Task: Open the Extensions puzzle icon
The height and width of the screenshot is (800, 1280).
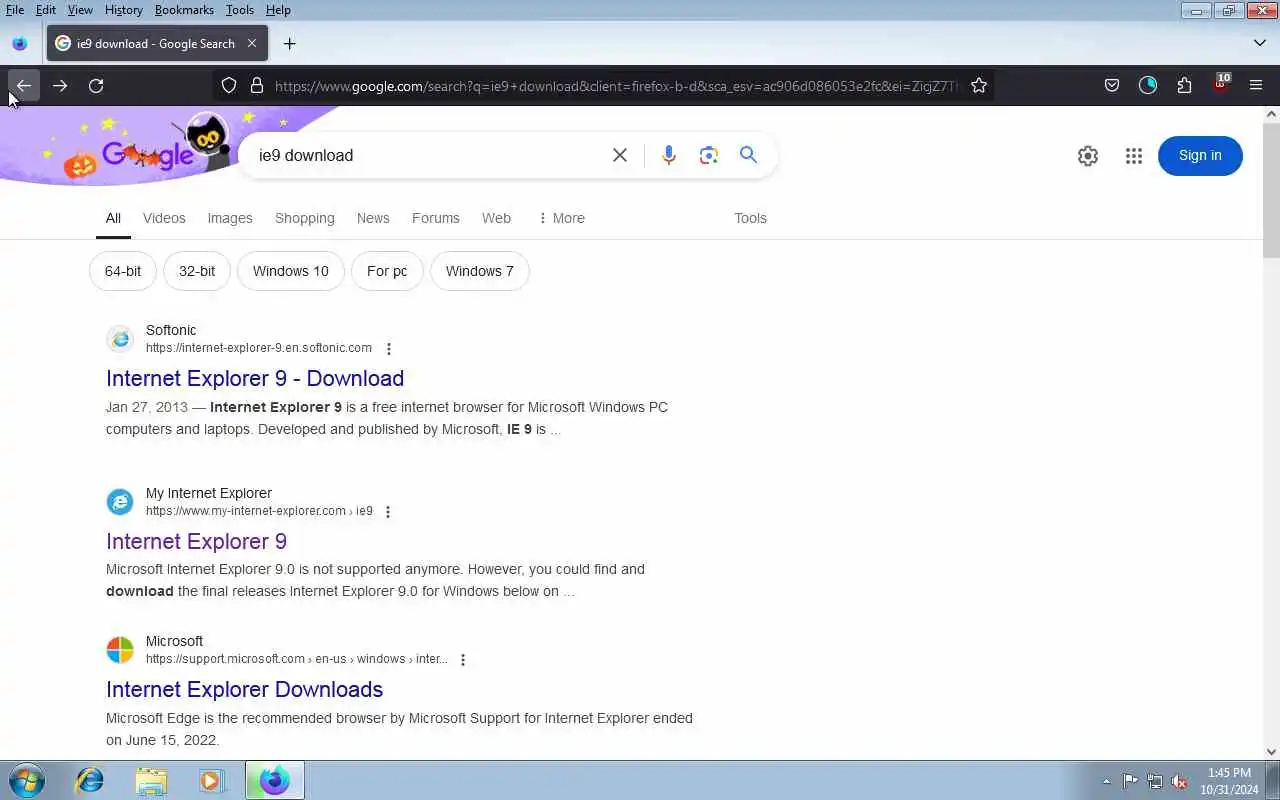Action: (1184, 86)
